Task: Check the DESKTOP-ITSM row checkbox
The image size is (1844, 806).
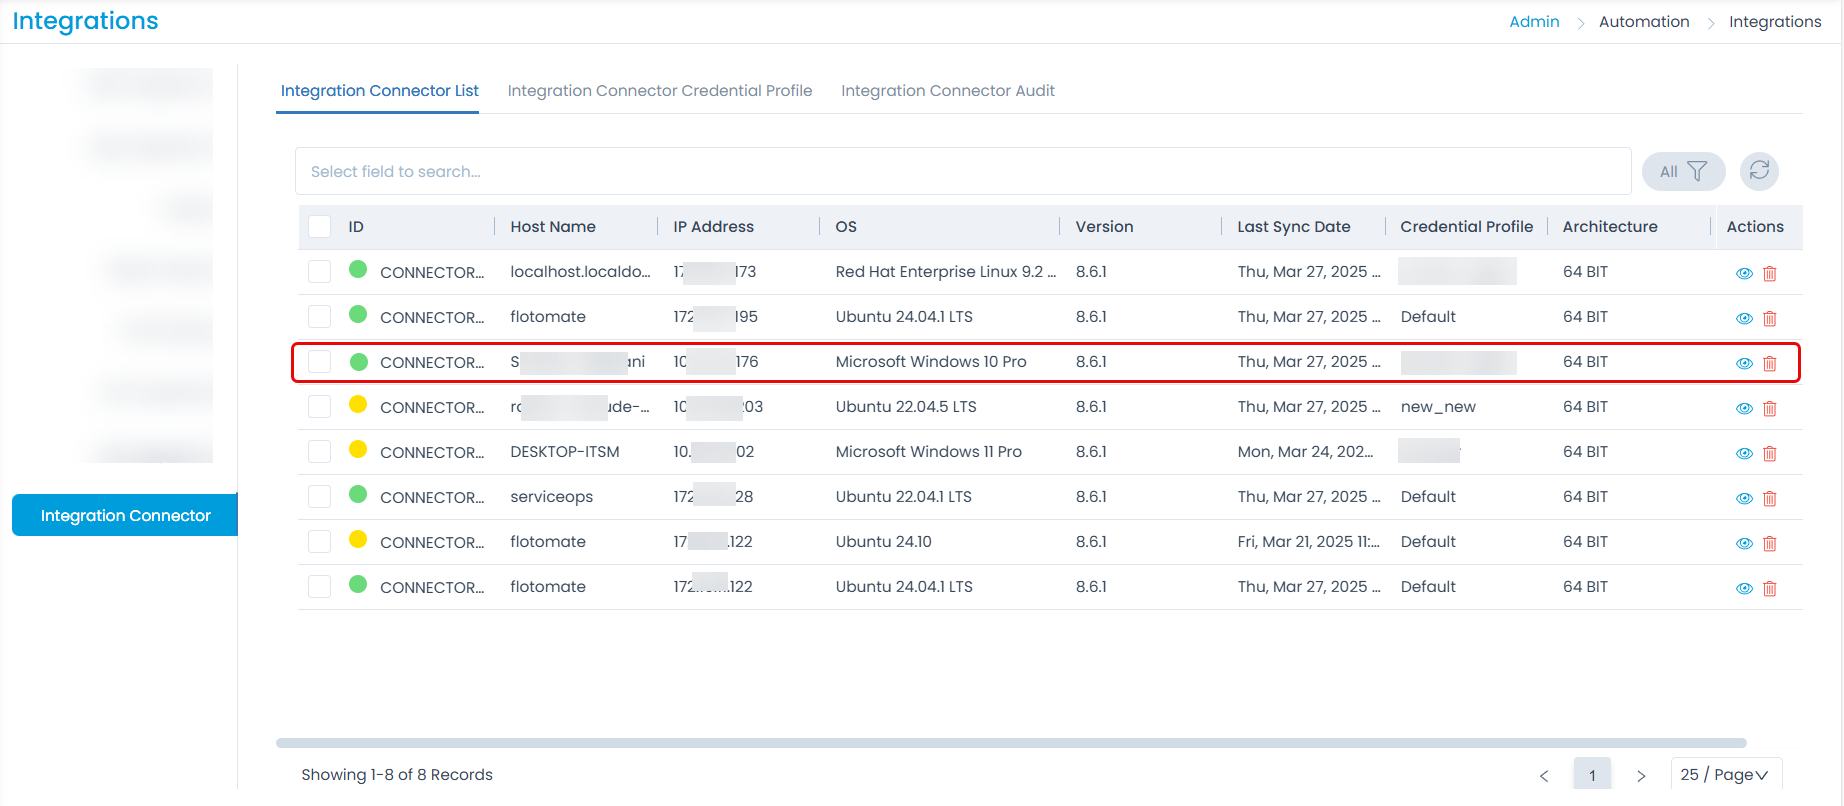Action: coord(320,452)
